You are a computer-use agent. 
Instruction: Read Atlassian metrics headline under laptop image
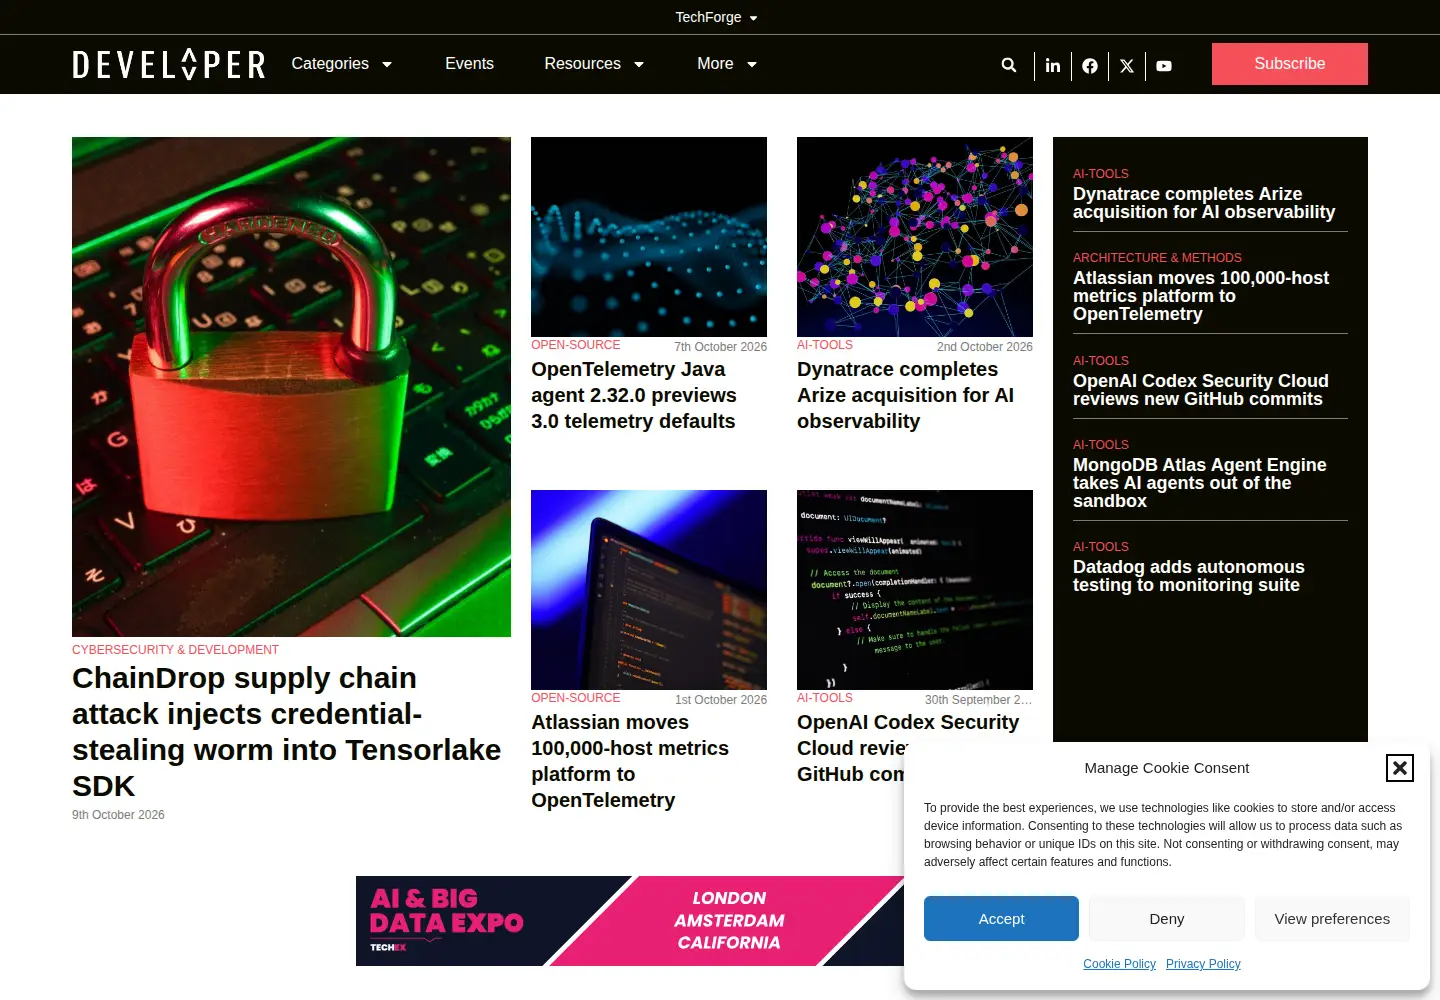tap(630, 761)
